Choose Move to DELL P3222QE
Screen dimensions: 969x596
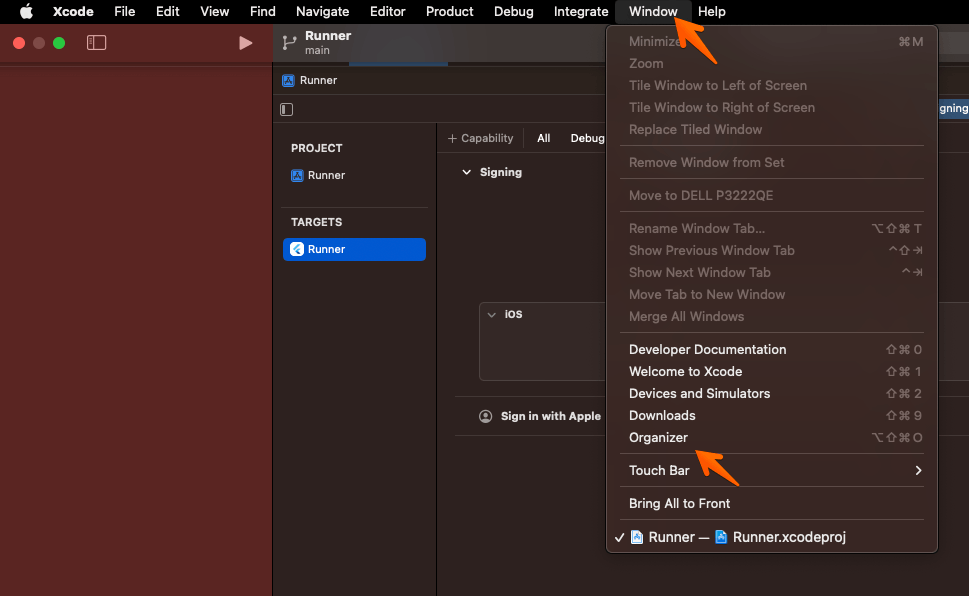[772, 196]
